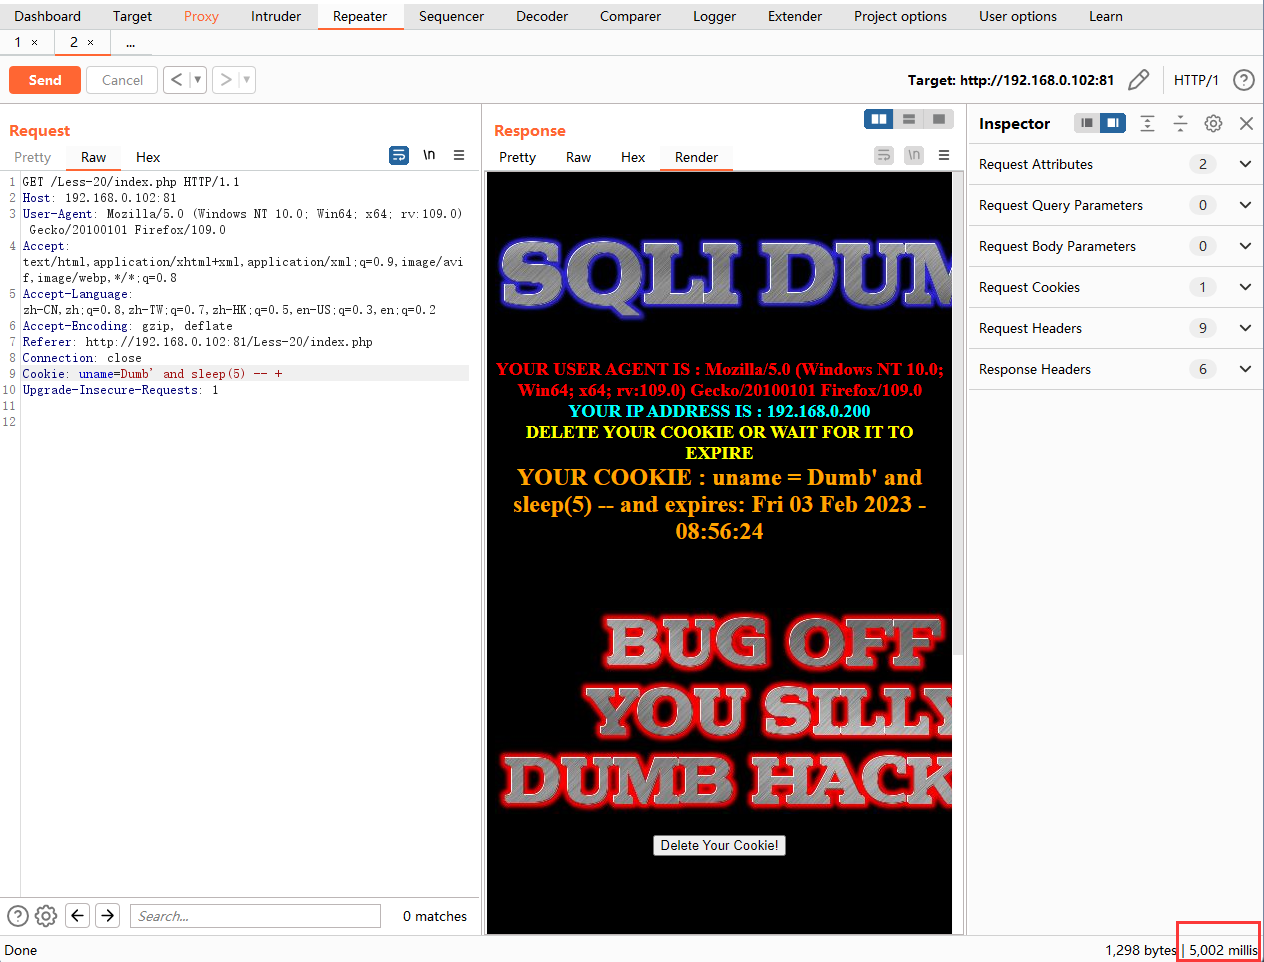This screenshot has height=962, width=1264.
Task: Go to previous request in history
Action: click(176, 80)
